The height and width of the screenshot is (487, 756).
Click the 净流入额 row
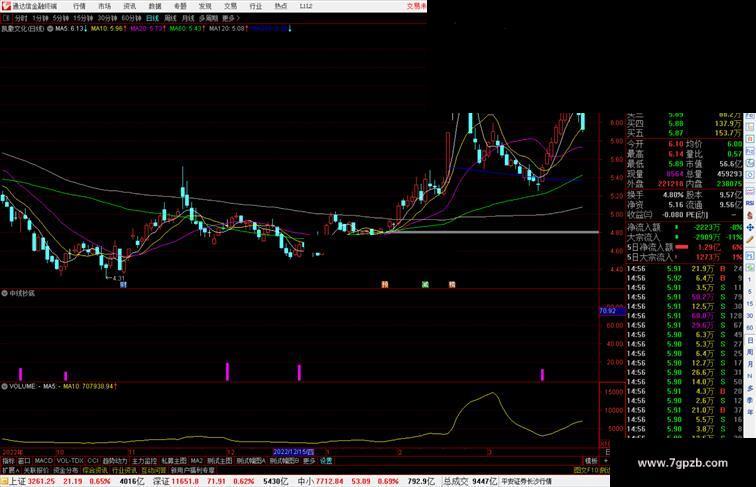(x=684, y=227)
